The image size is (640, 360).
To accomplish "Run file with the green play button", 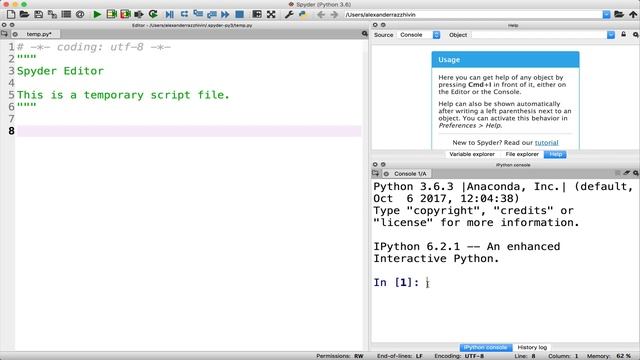I will point(97,15).
